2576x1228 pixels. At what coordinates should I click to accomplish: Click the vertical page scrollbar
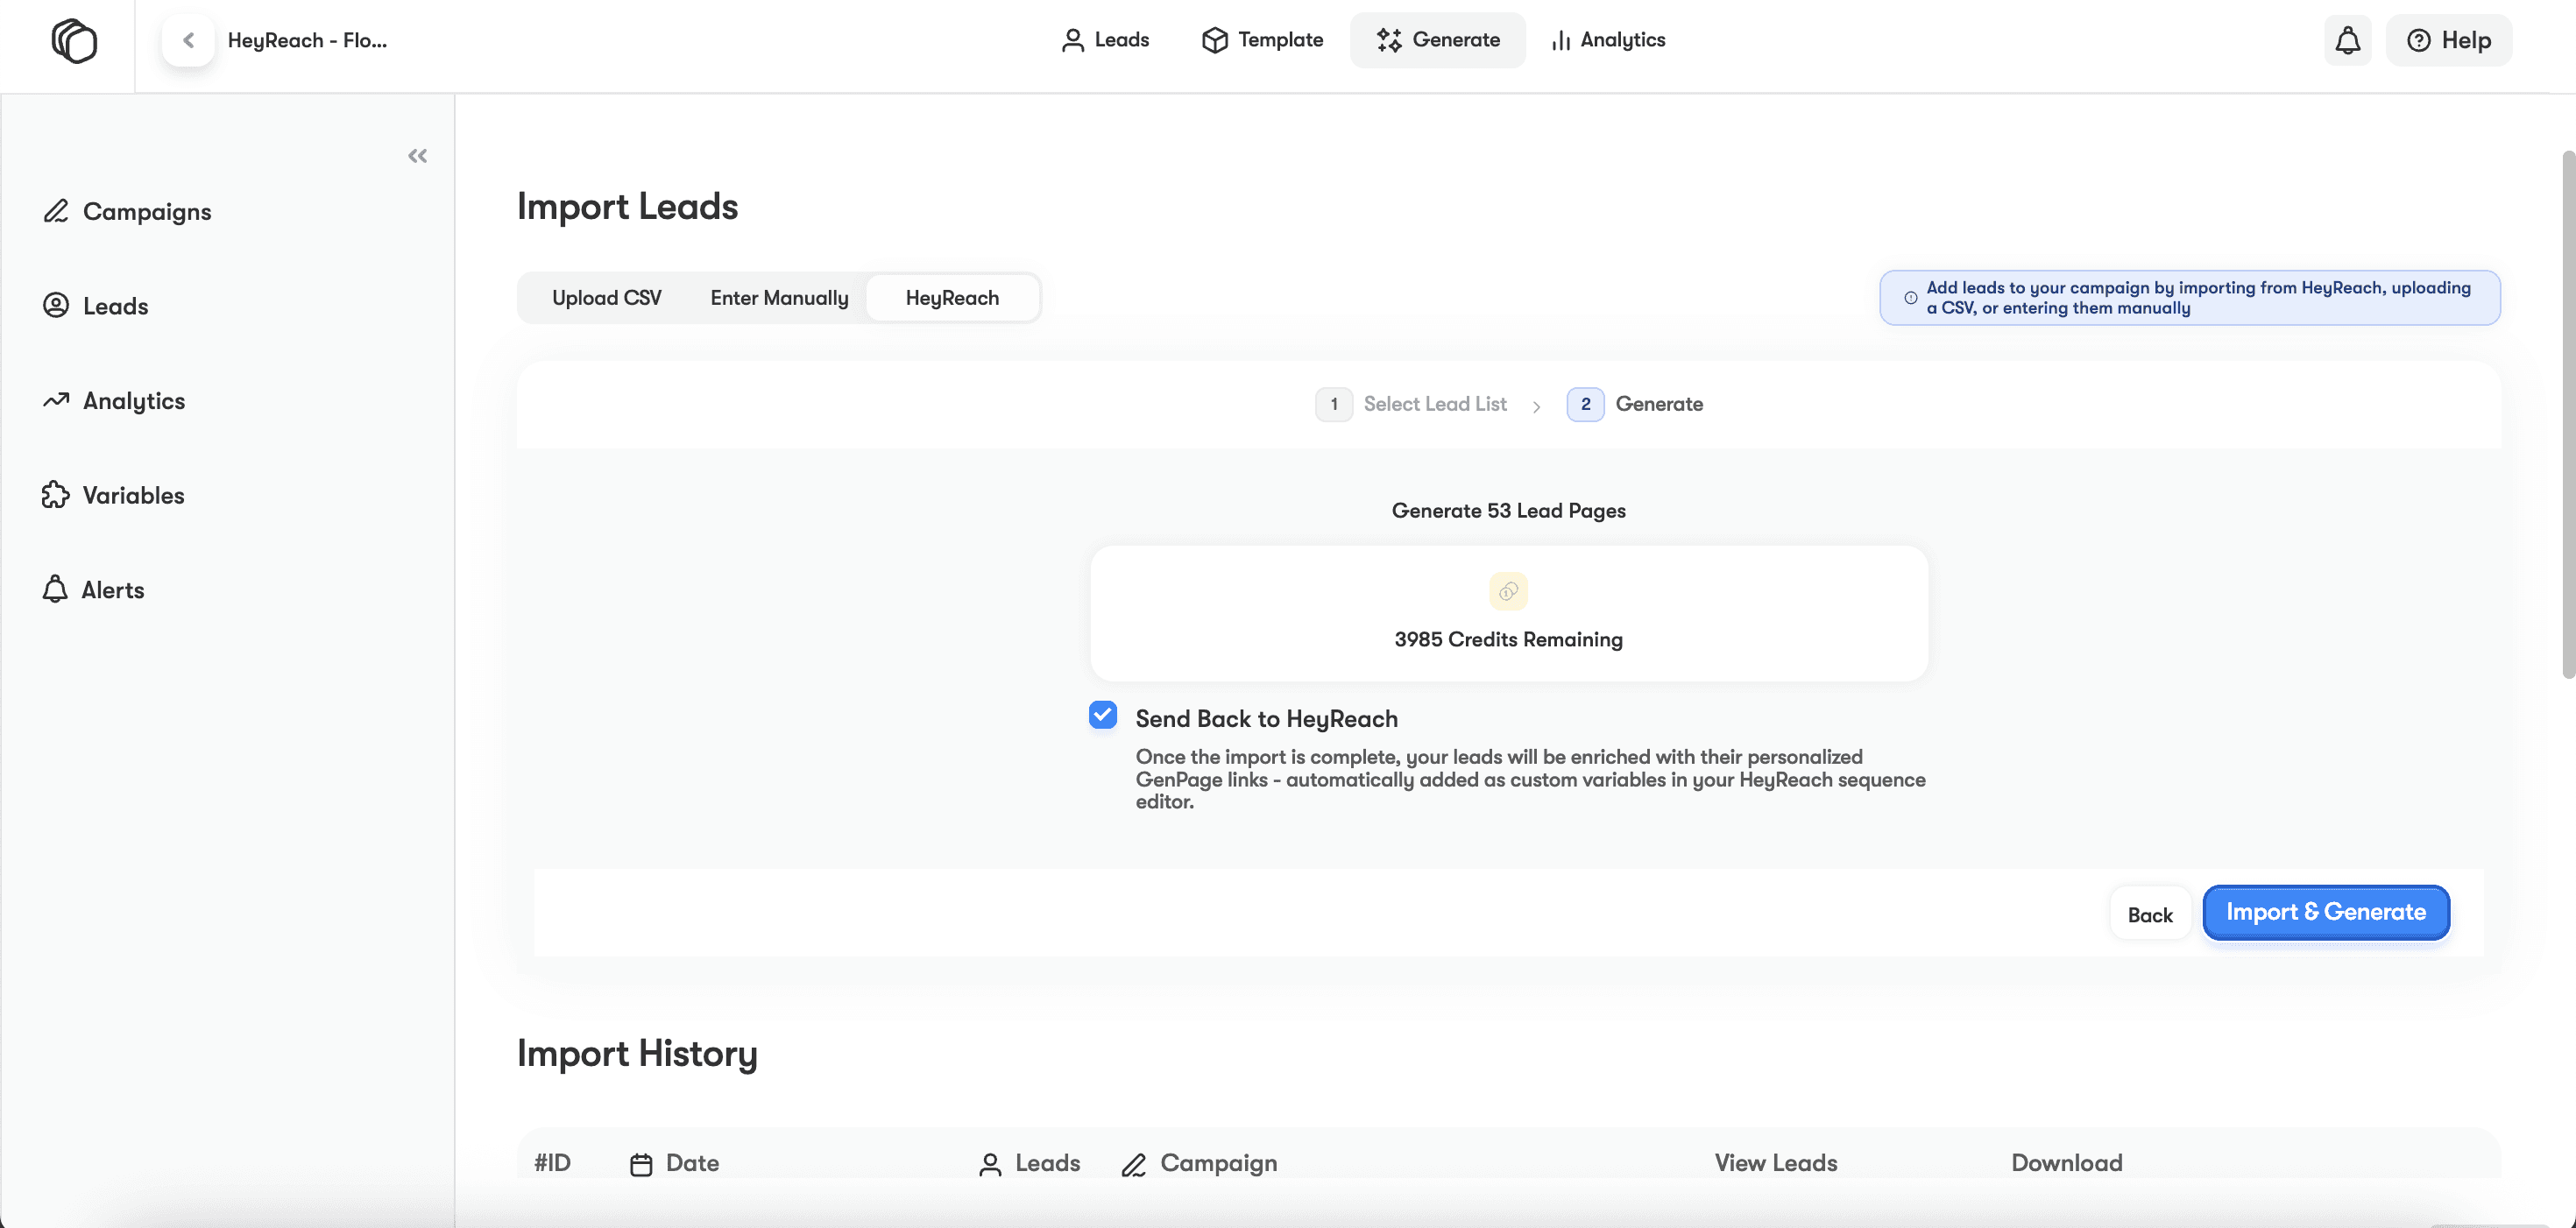point(2567,415)
